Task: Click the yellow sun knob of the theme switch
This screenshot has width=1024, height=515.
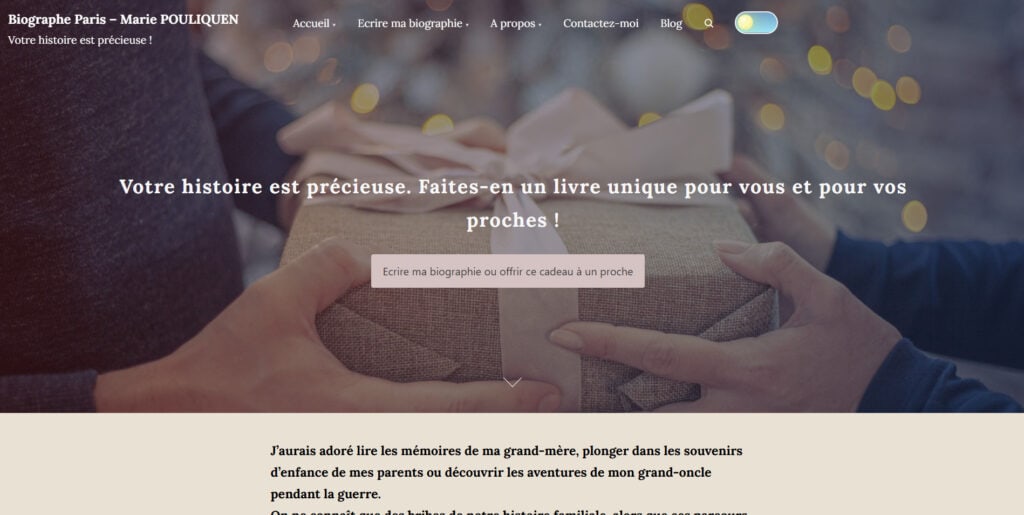Action: tap(746, 23)
